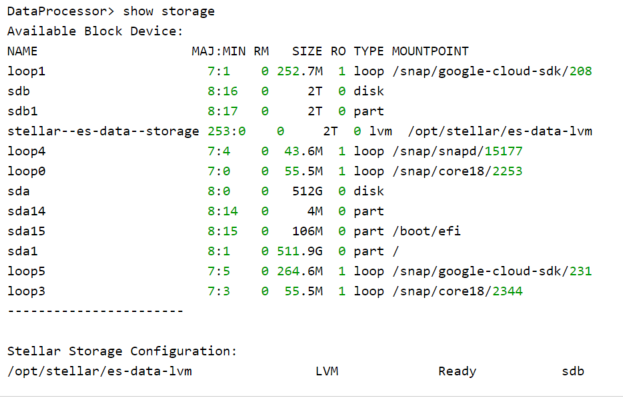
Task: Click the 'Stellar Storage Configuration:' heading
Action: (x=121, y=351)
